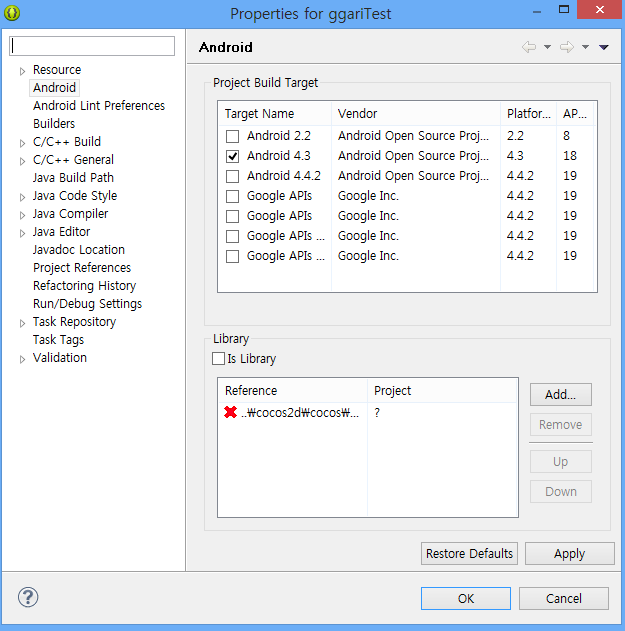Screen dimensions: 625x631
Task: Select Javadoc Location entry
Action: pos(79,250)
